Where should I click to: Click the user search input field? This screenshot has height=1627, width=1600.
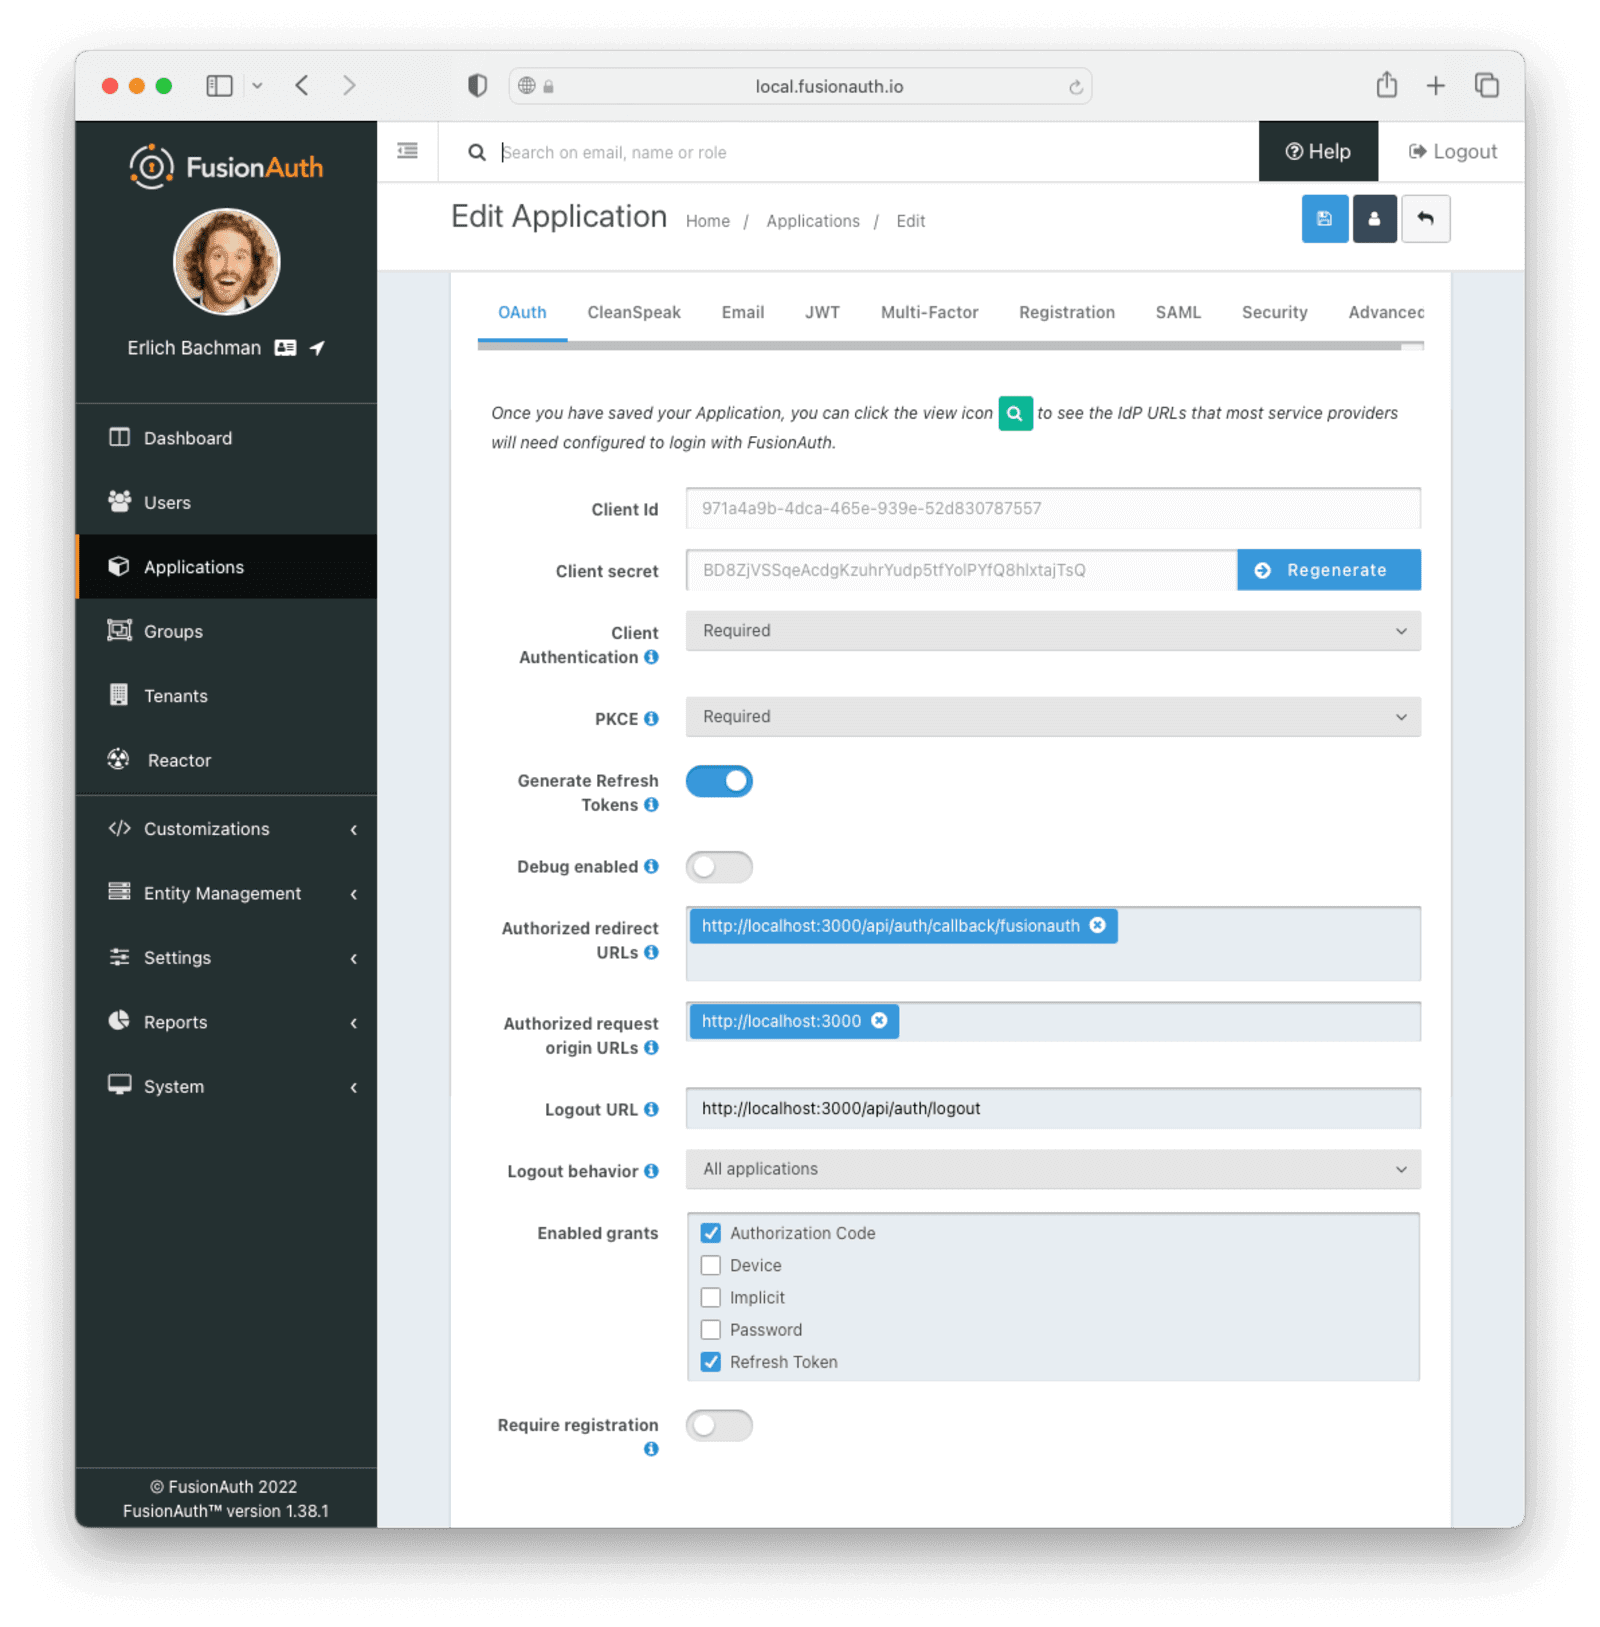tap(870, 152)
